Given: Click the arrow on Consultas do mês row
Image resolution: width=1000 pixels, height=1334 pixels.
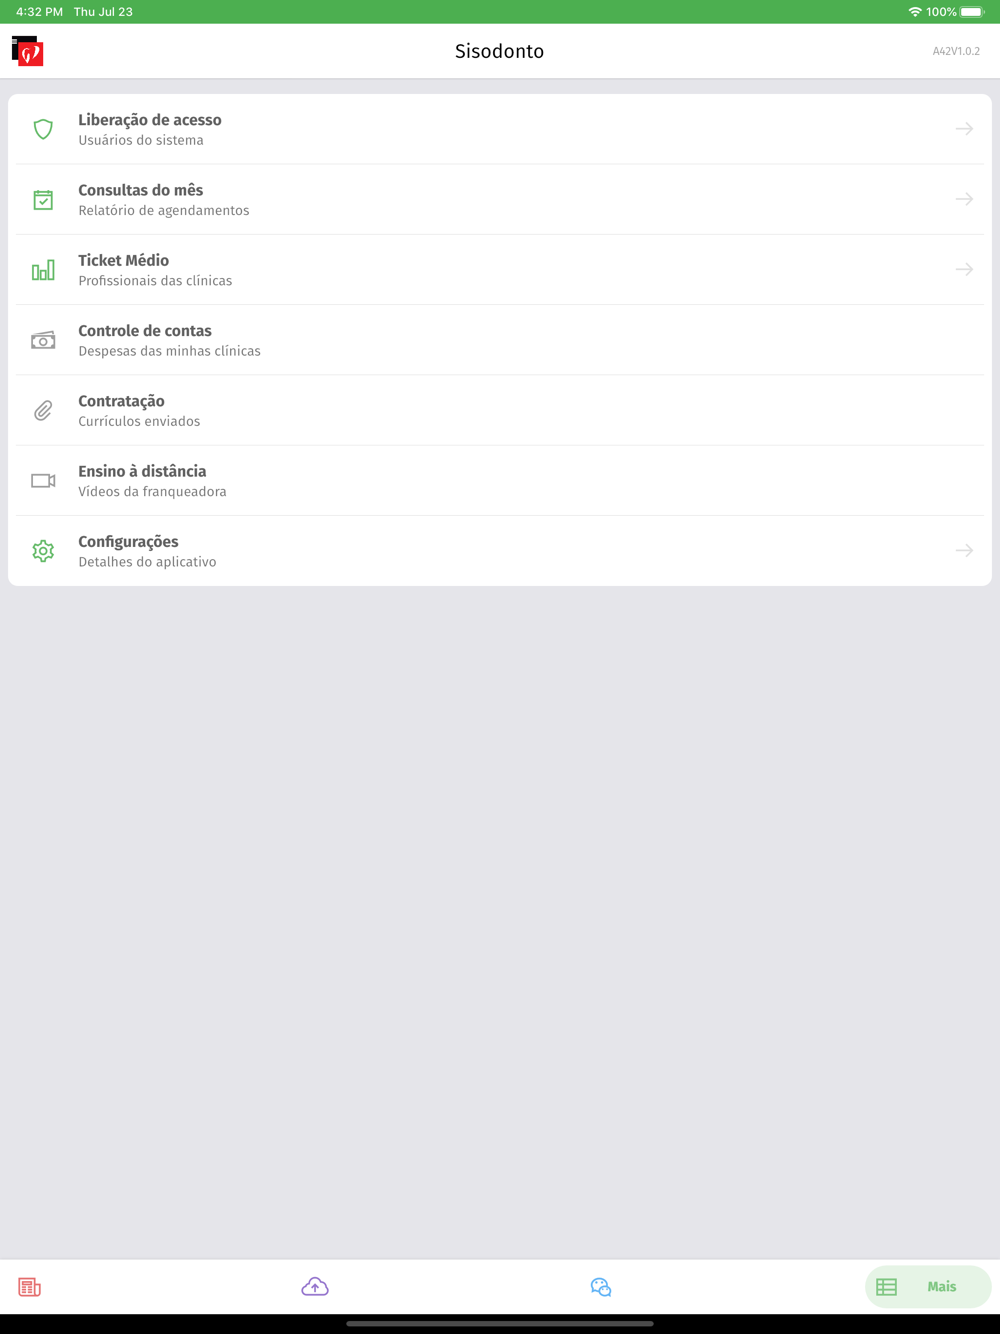Looking at the screenshot, I should (x=964, y=199).
